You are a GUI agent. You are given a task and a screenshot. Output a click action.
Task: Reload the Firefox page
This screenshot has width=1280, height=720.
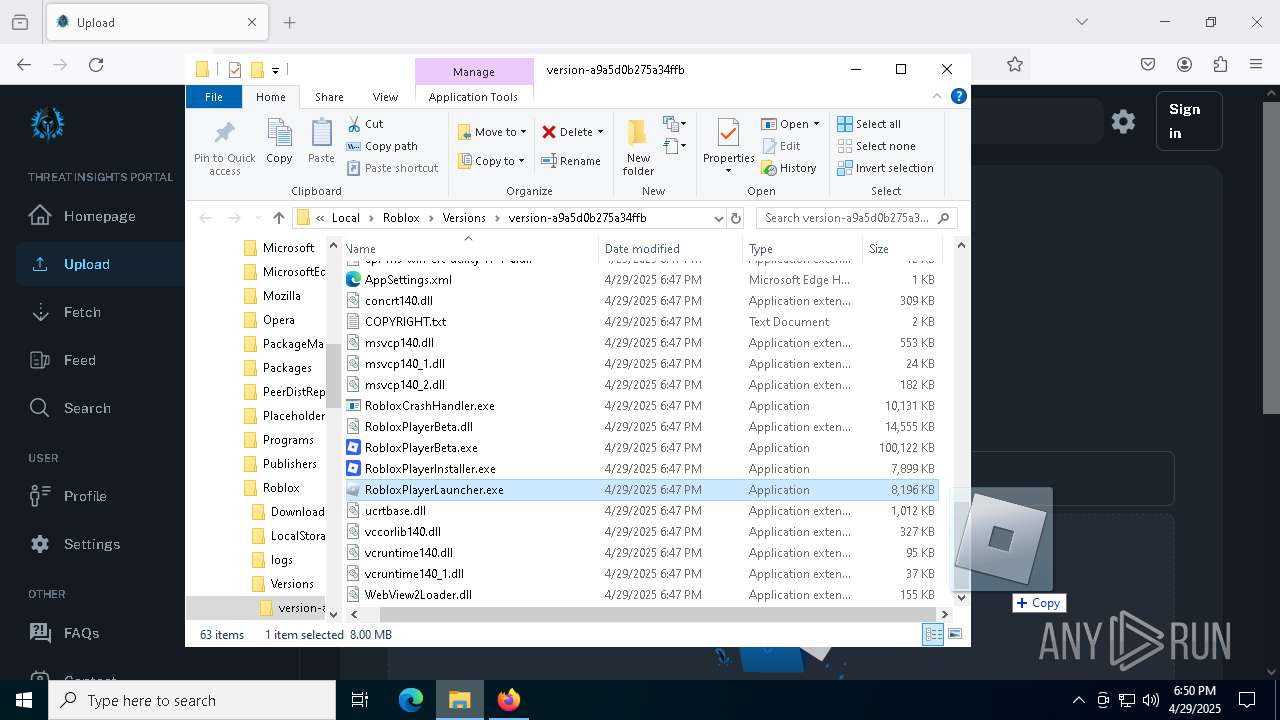point(96,64)
